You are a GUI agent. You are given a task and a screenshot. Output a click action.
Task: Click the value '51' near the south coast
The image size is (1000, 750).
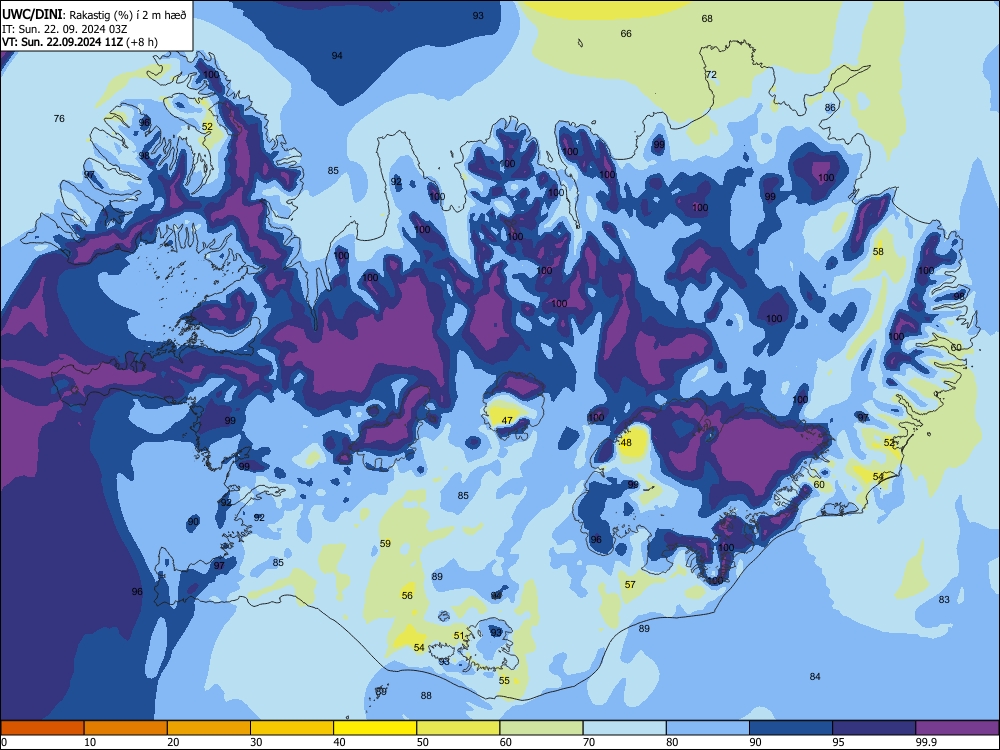point(459,636)
